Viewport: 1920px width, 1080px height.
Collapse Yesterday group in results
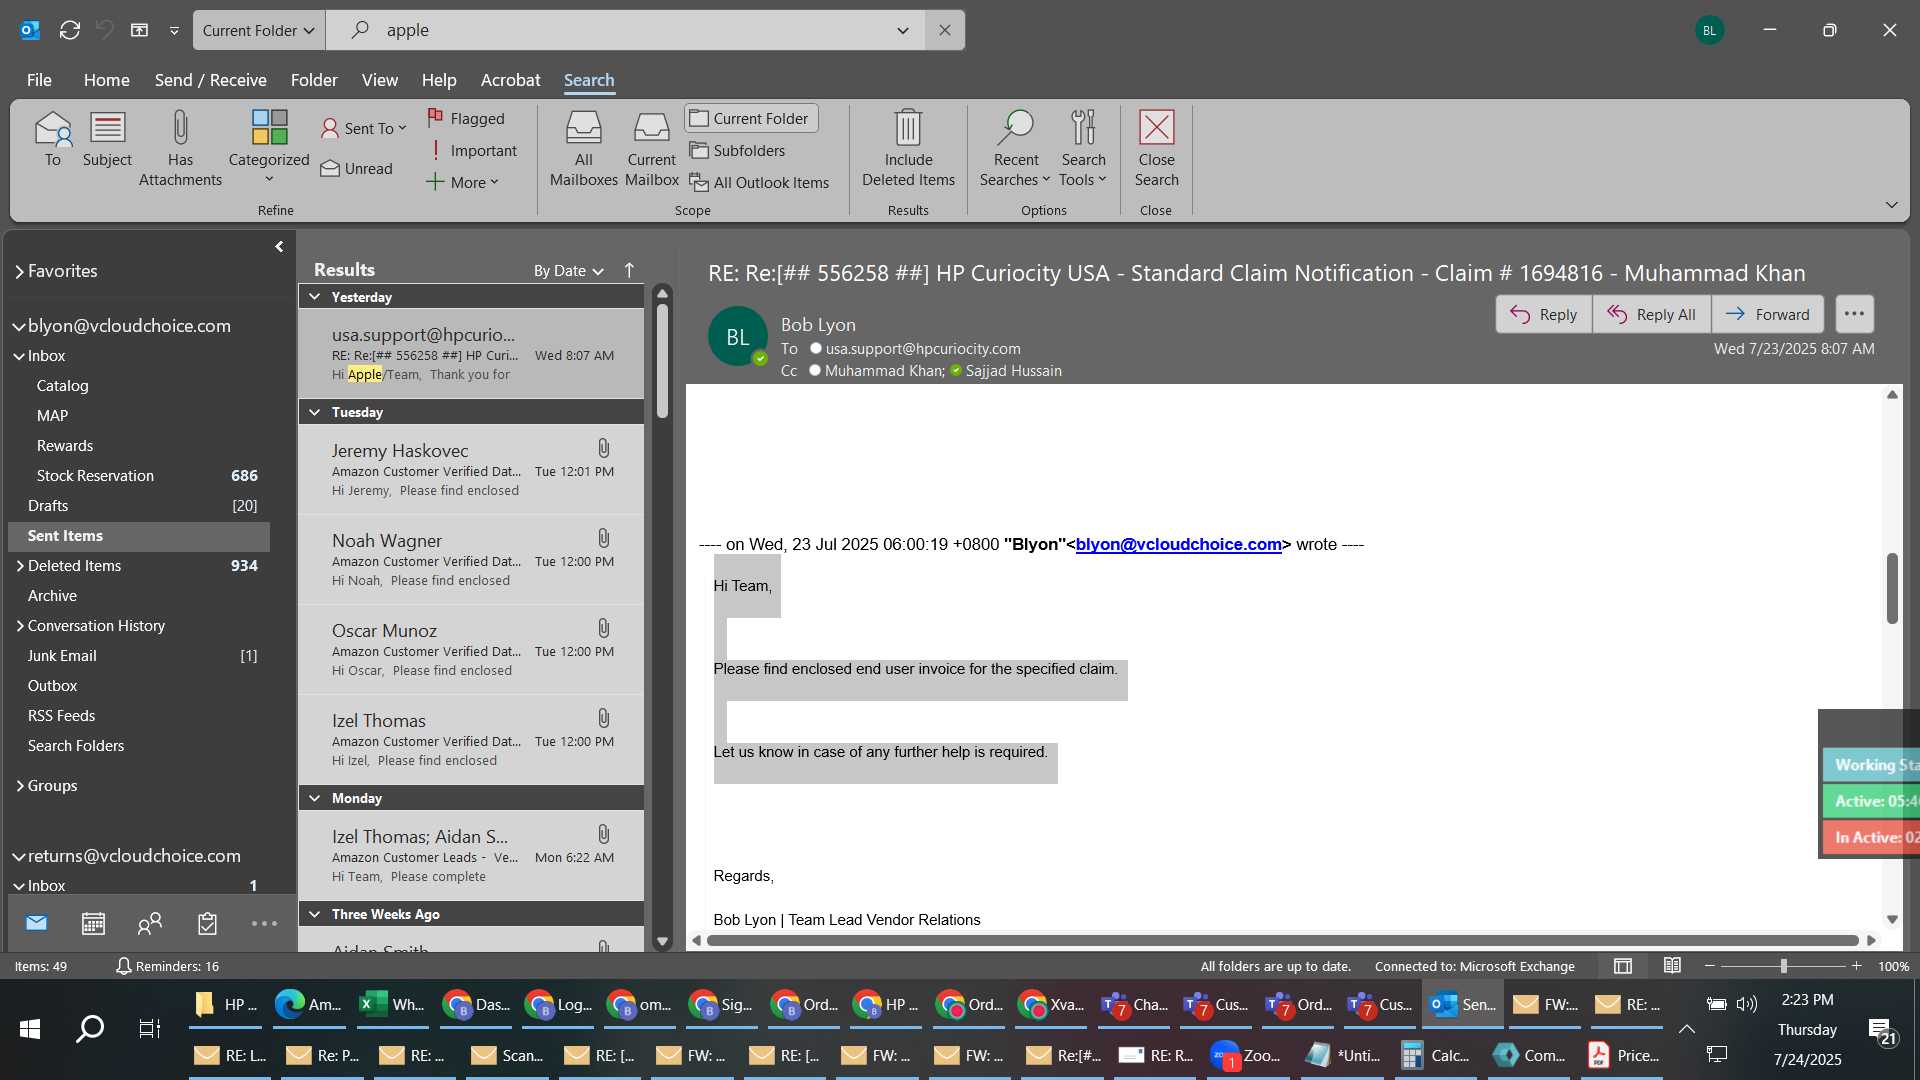pyautogui.click(x=314, y=297)
